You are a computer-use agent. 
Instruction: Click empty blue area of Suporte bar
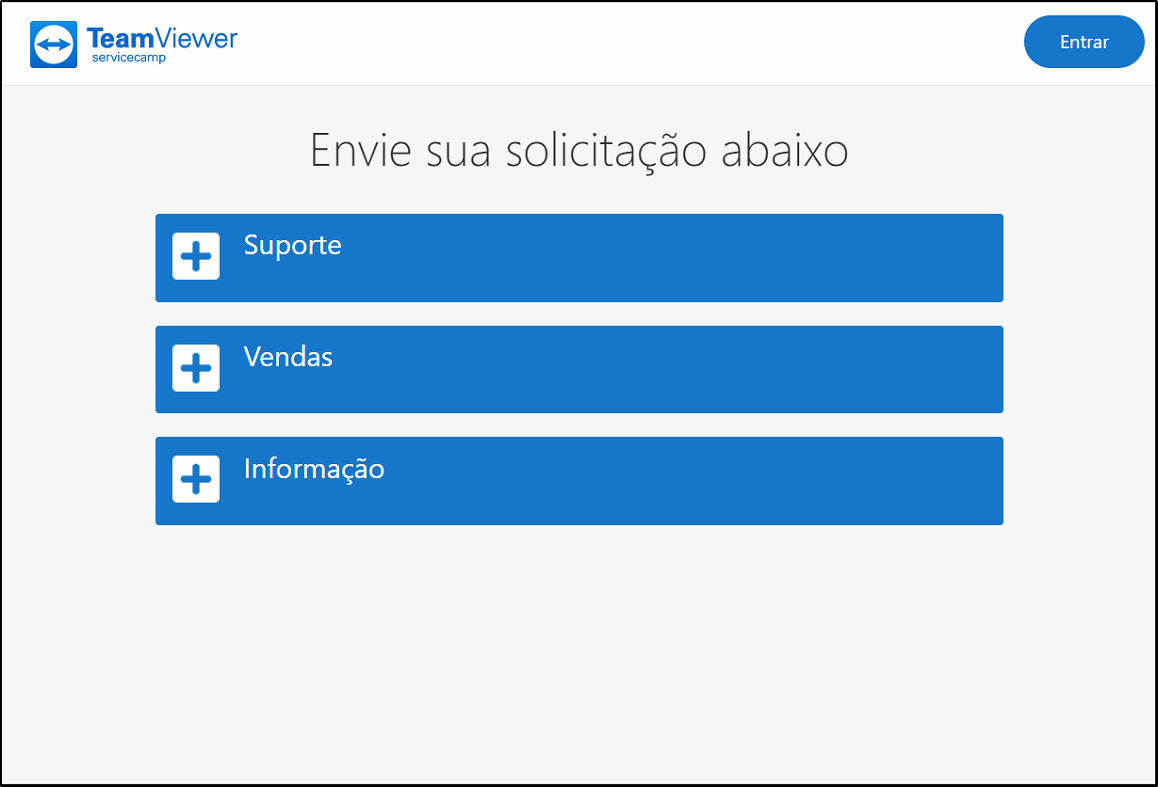point(665,258)
